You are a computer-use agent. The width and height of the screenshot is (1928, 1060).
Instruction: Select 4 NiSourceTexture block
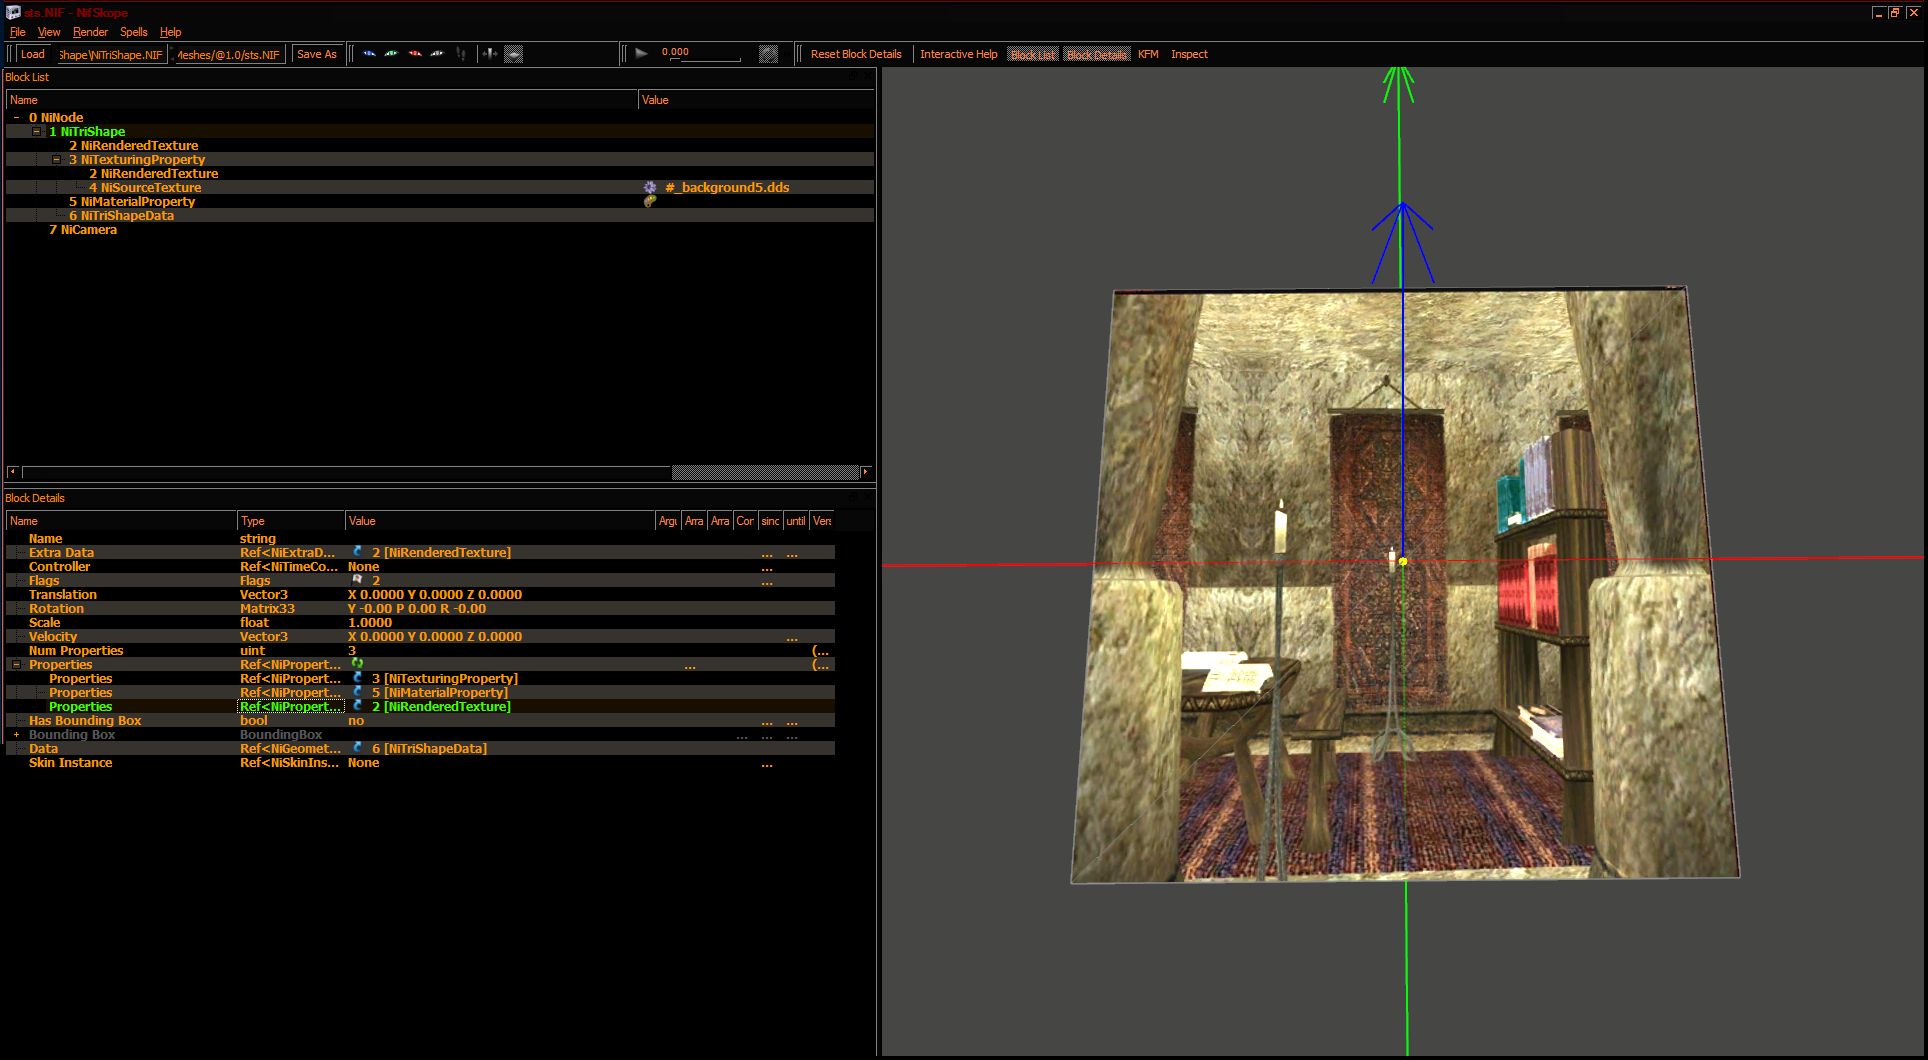point(145,187)
